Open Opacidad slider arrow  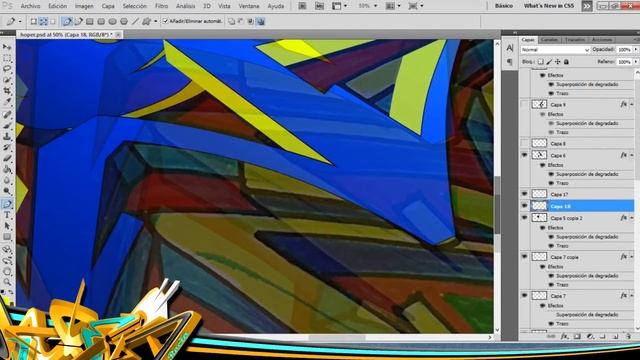pos(635,50)
